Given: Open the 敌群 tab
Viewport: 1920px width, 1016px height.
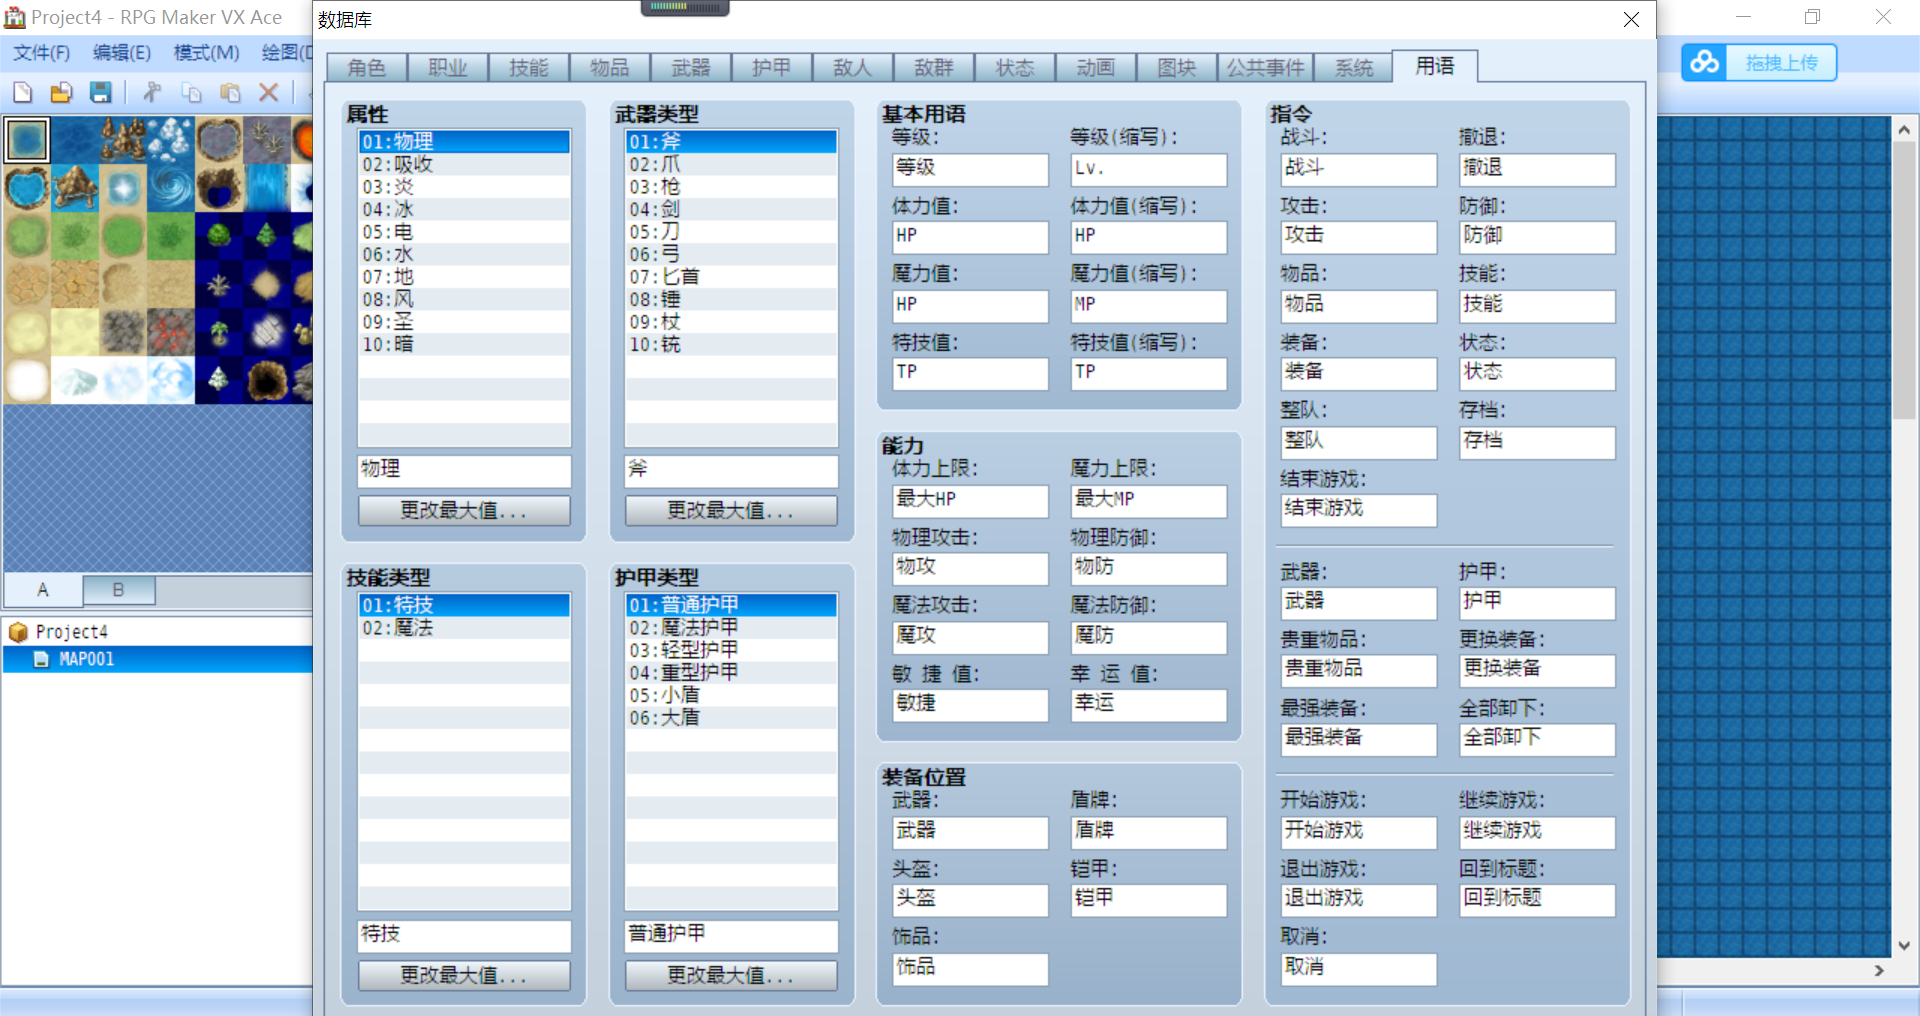Looking at the screenshot, I should point(934,67).
